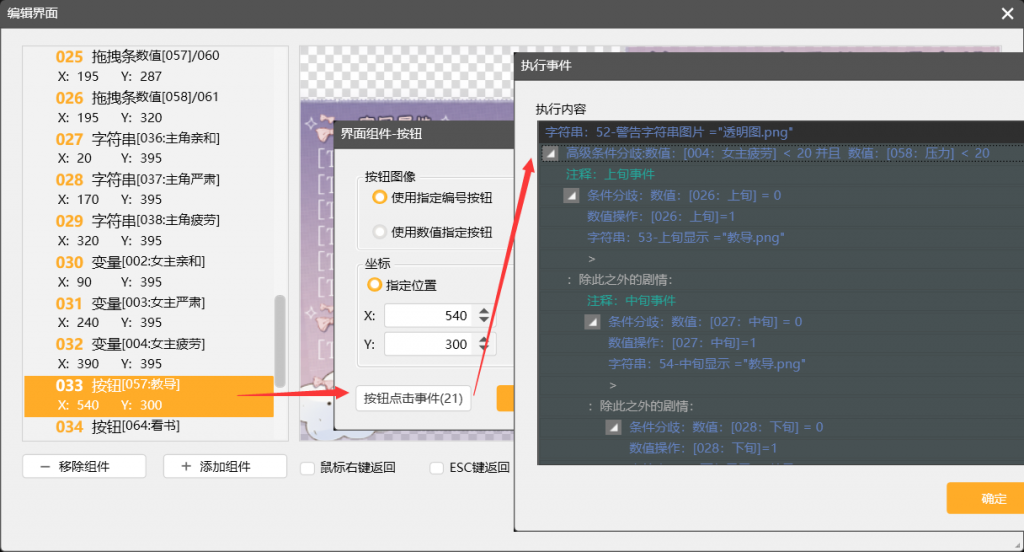Open 按钮点击事件(21) event editor
This screenshot has width=1024, height=552.
pos(413,398)
